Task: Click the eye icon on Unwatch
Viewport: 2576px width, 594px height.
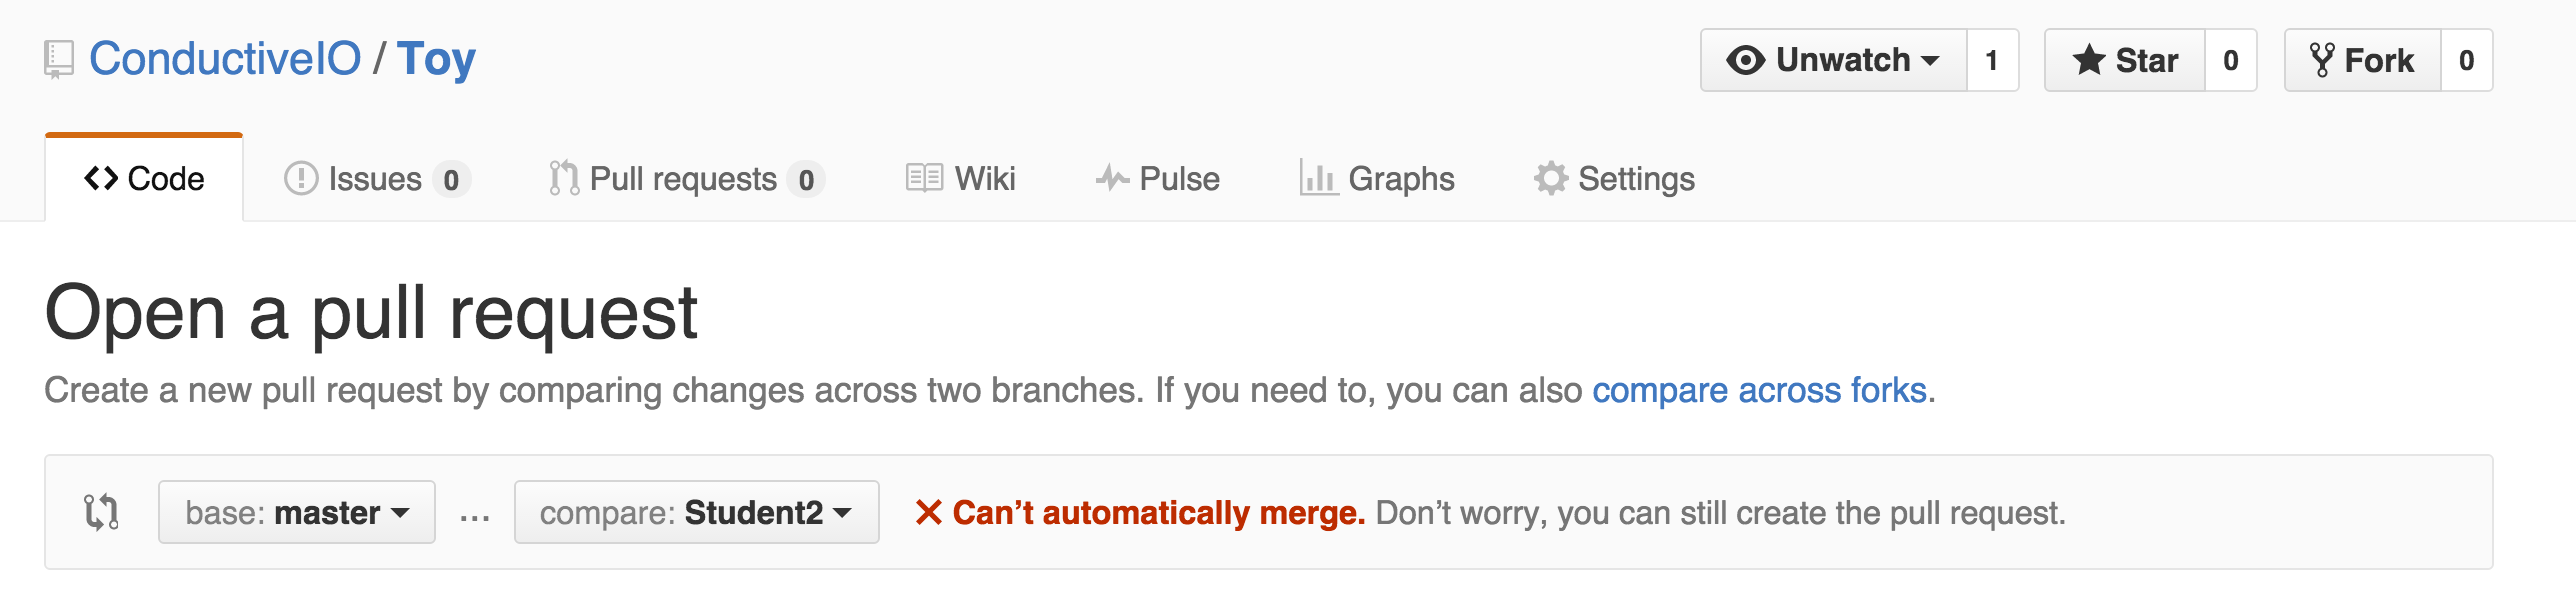Action: pyautogui.click(x=1745, y=60)
